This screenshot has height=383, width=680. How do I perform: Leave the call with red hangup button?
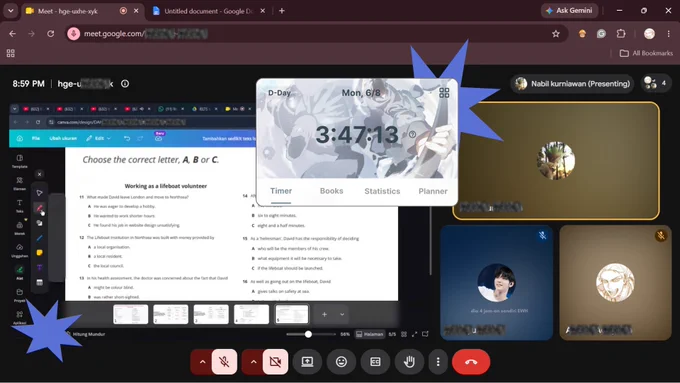pos(471,362)
